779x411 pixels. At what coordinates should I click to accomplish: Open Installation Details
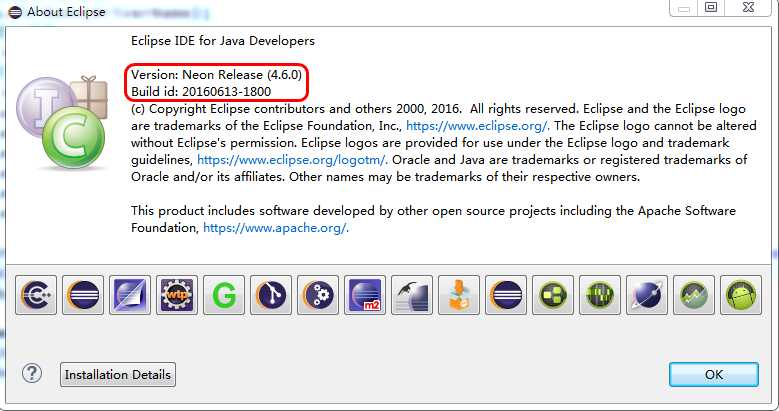tap(118, 374)
